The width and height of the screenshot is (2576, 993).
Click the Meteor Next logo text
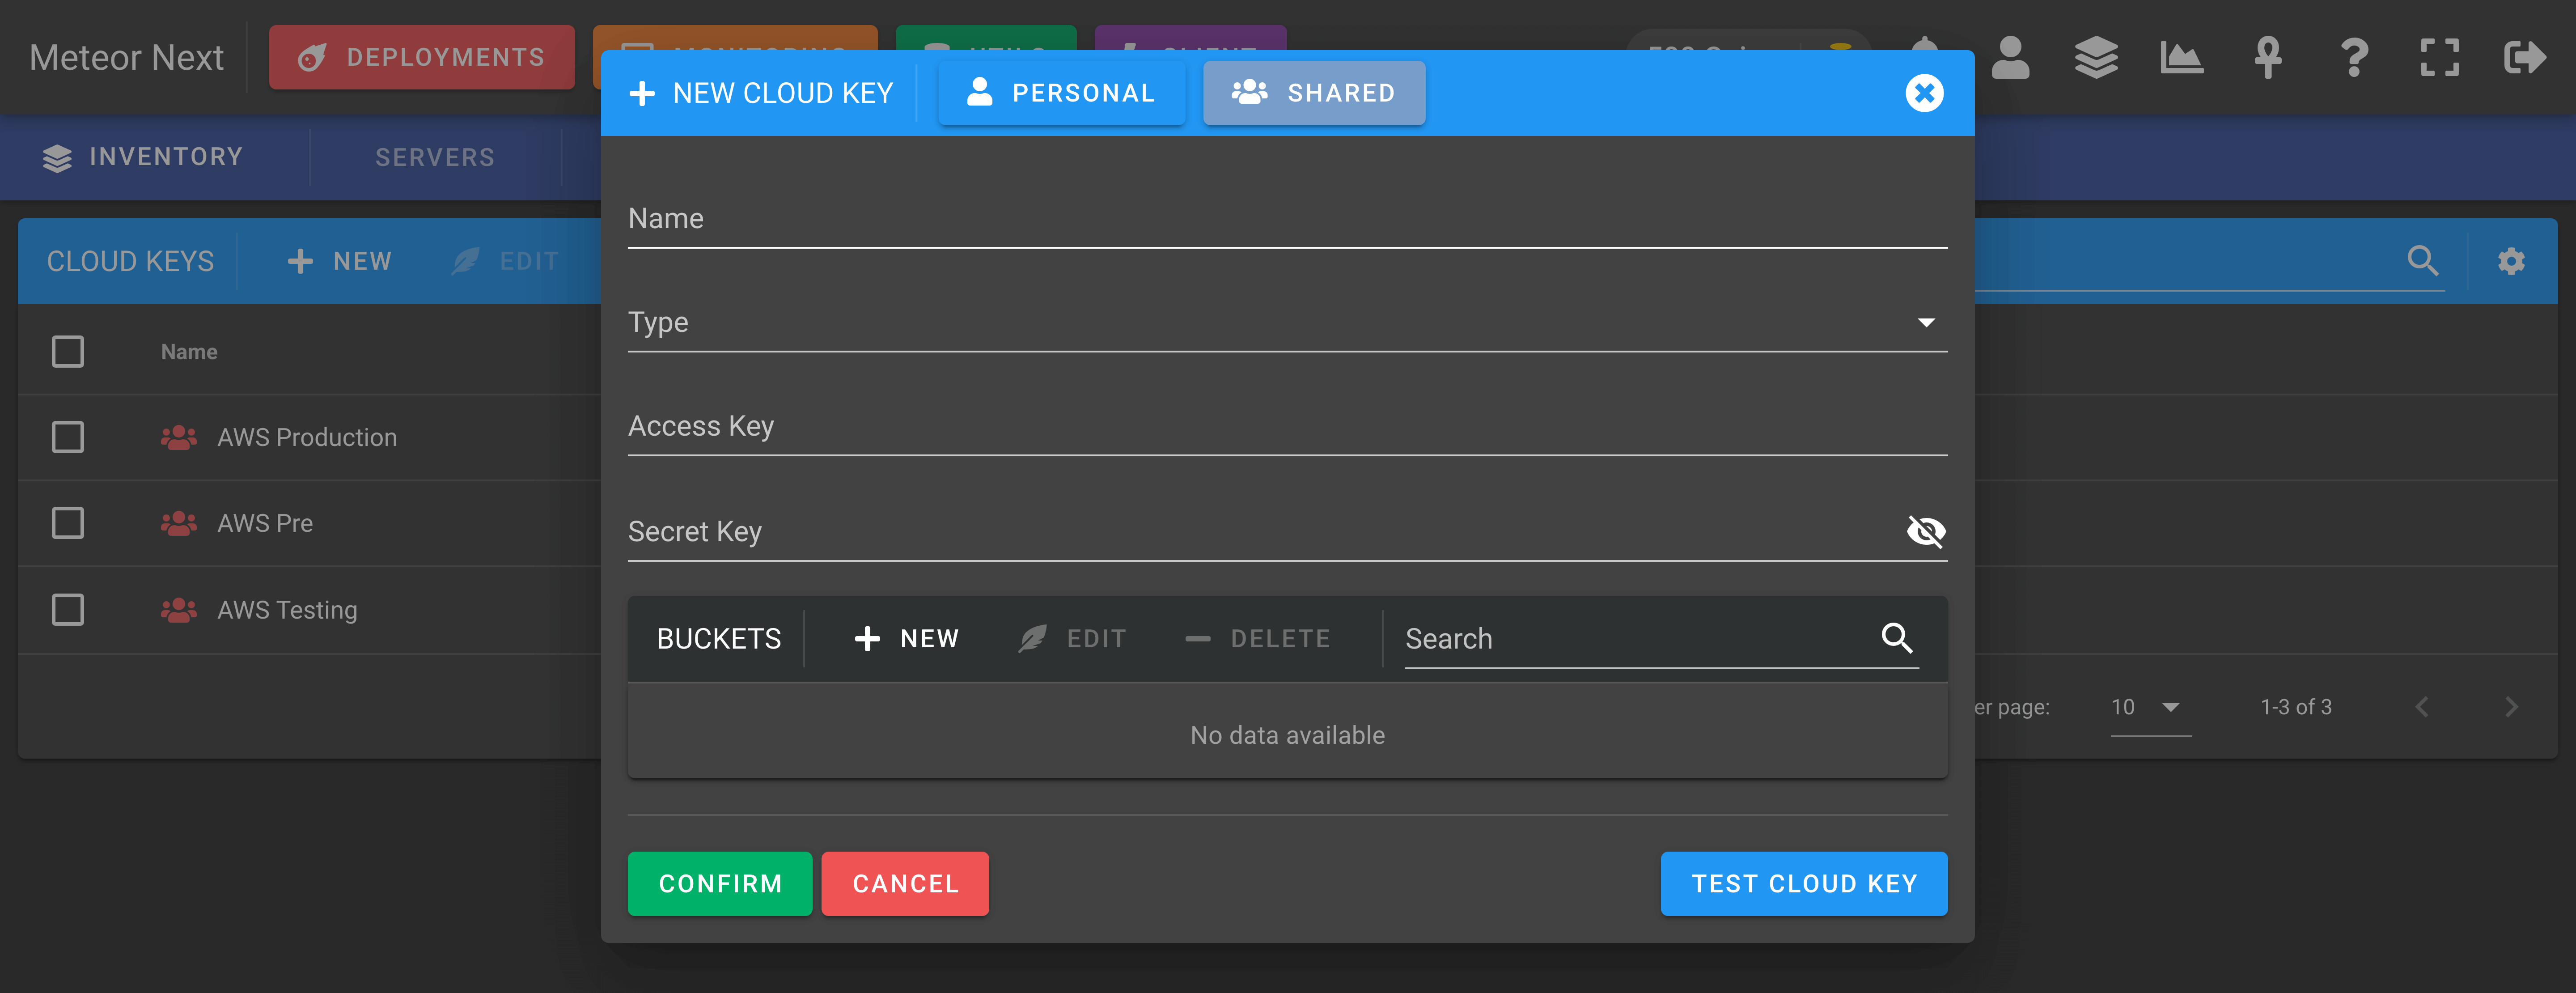tap(126, 58)
